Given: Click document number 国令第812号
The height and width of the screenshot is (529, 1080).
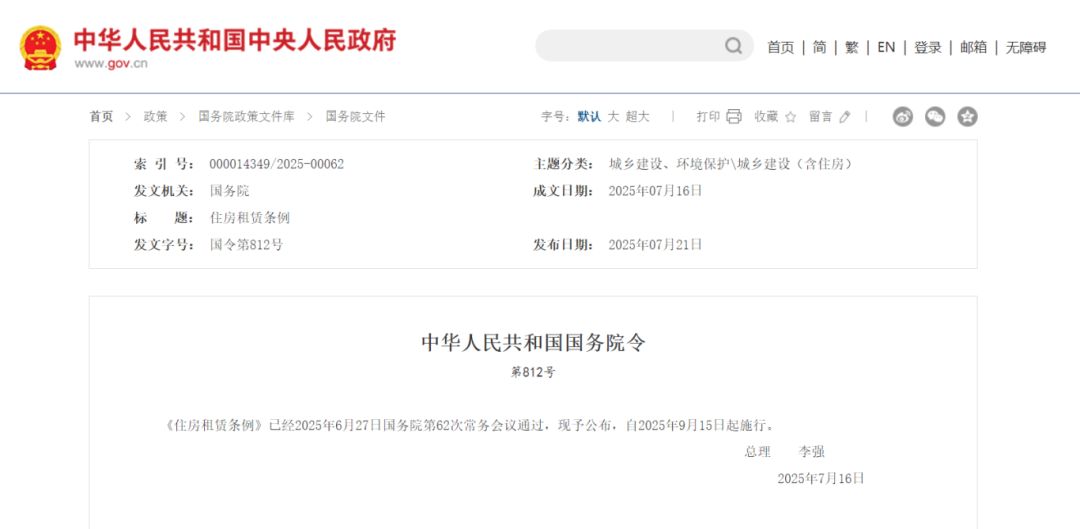Looking at the screenshot, I should pyautogui.click(x=246, y=245).
